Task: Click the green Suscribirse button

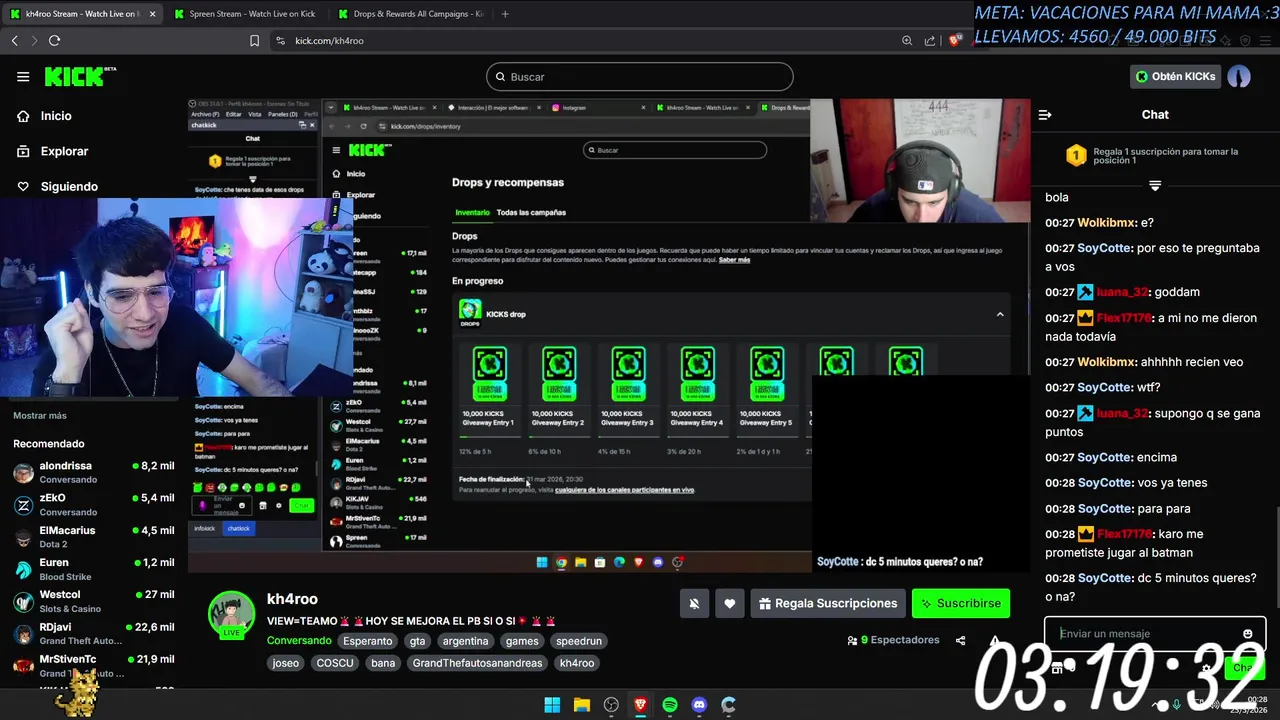Action: tap(961, 604)
